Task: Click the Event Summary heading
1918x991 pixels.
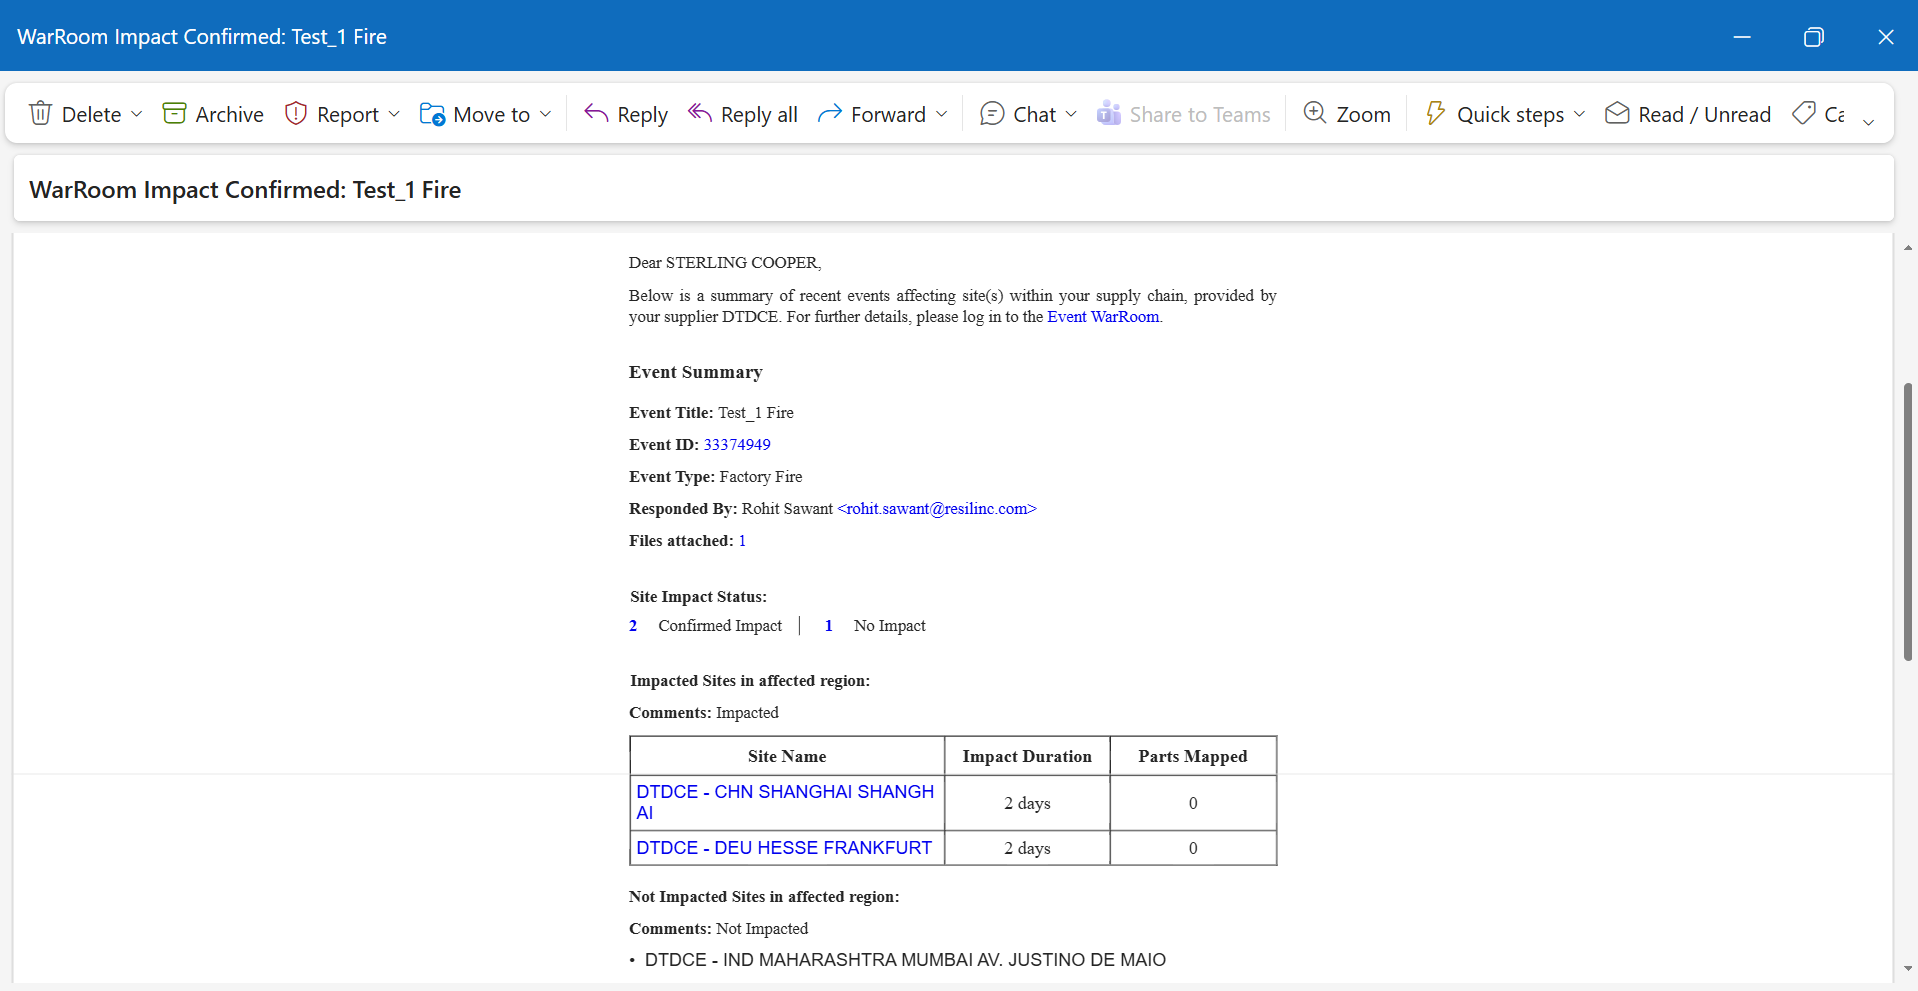Action: pos(696,372)
